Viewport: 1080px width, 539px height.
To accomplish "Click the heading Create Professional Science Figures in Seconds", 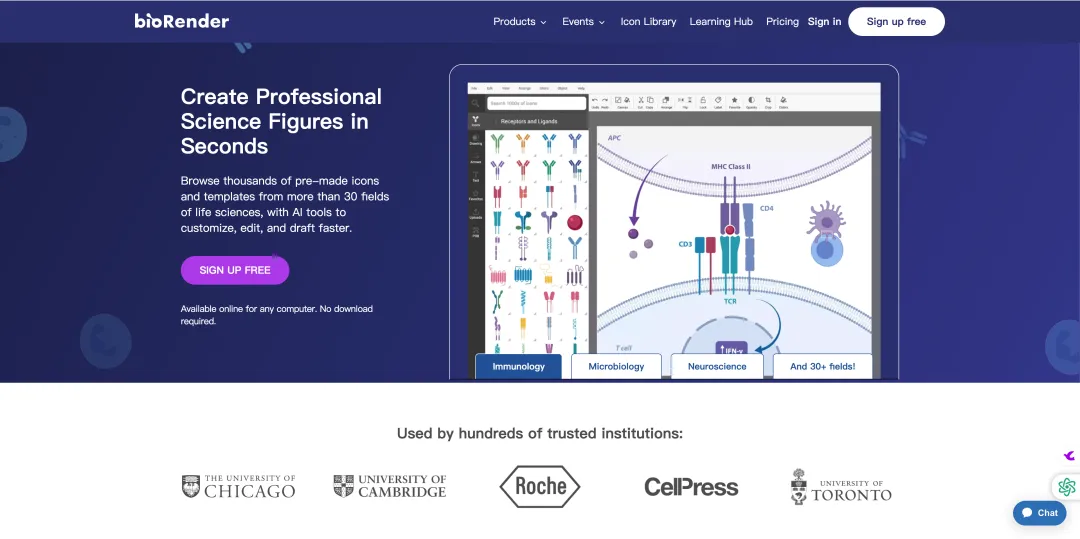I will 281,121.
